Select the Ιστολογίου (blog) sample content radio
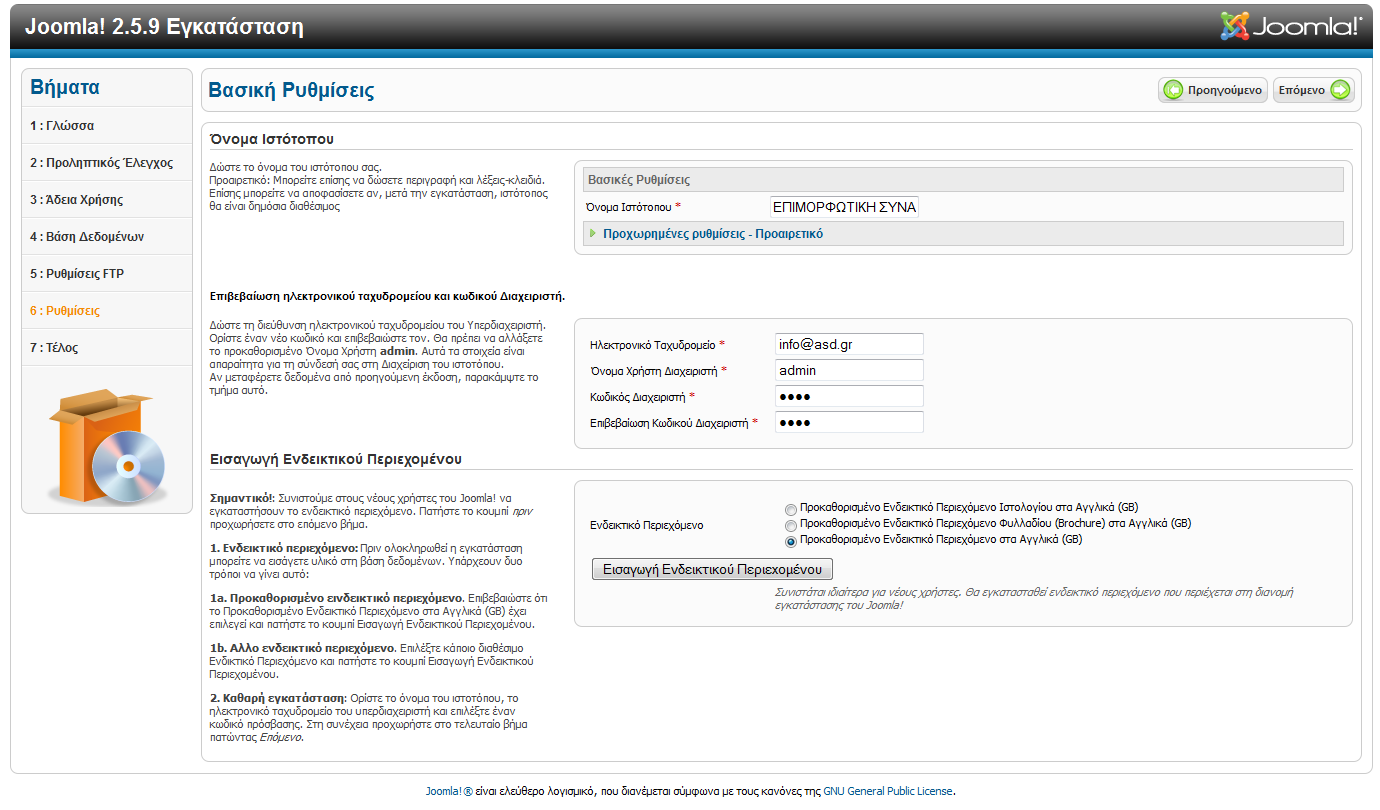 click(x=791, y=509)
